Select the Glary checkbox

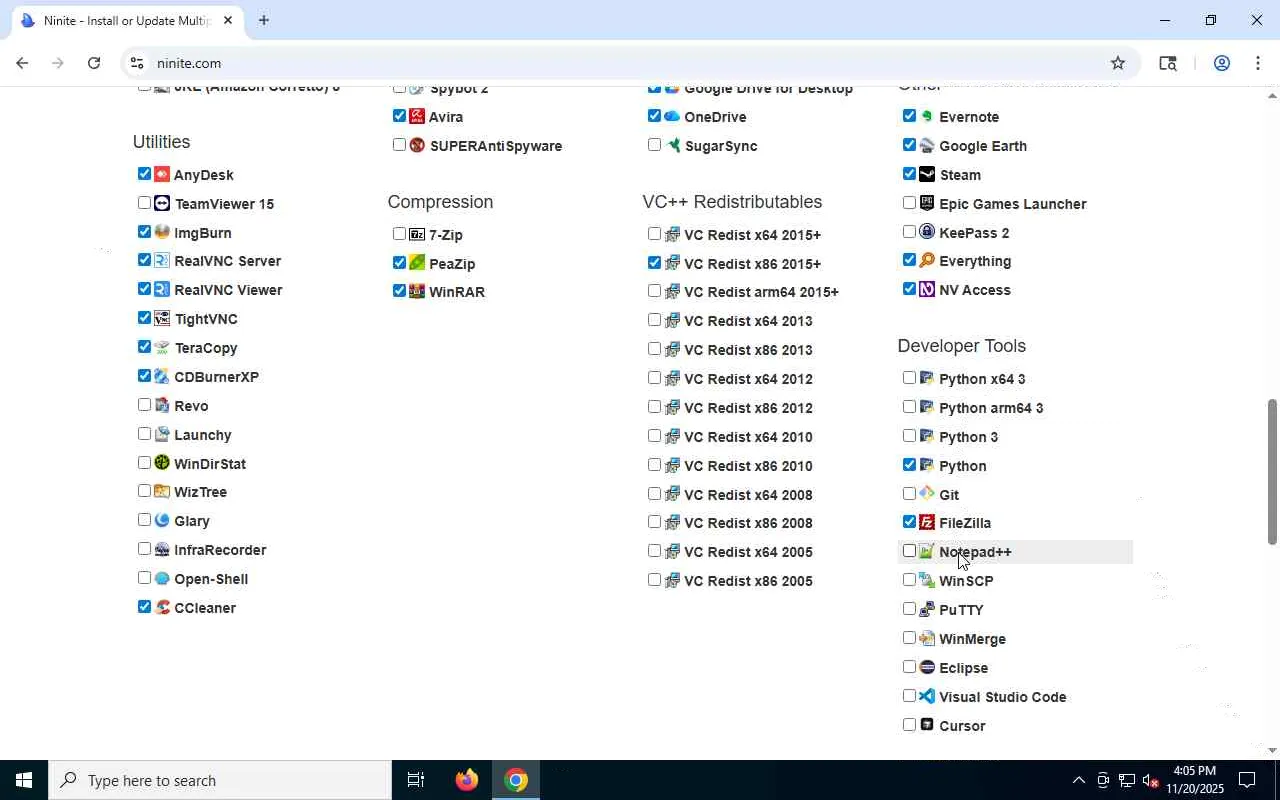pyautogui.click(x=144, y=520)
